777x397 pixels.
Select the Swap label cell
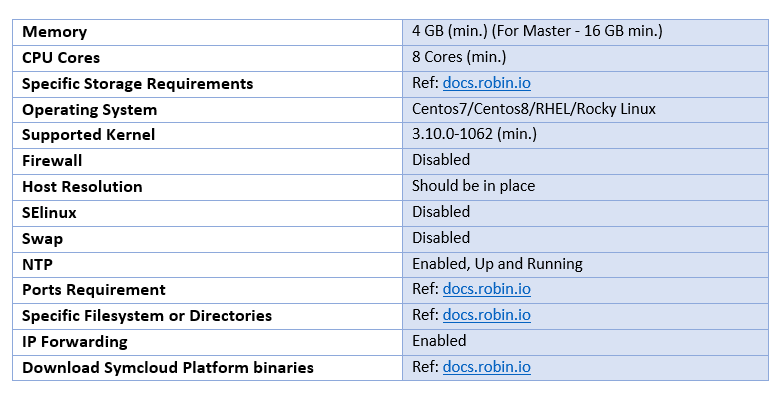207,239
